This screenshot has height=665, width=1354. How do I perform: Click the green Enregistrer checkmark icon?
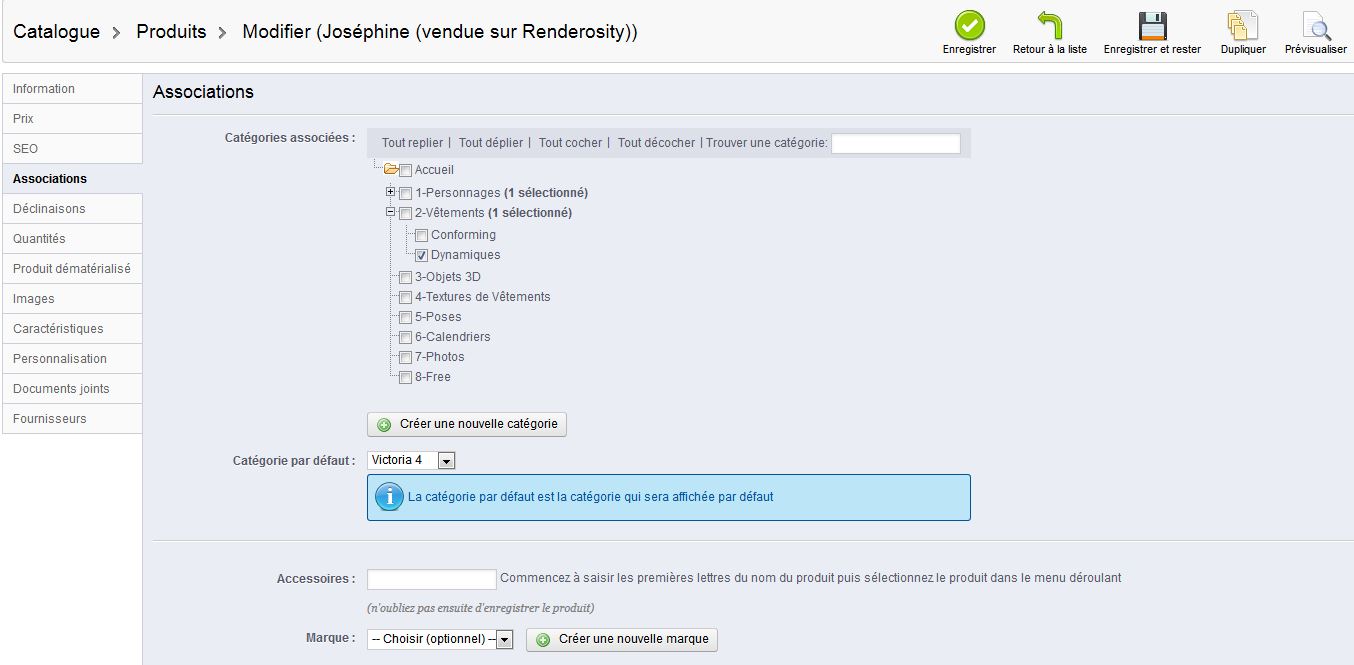coord(969,25)
